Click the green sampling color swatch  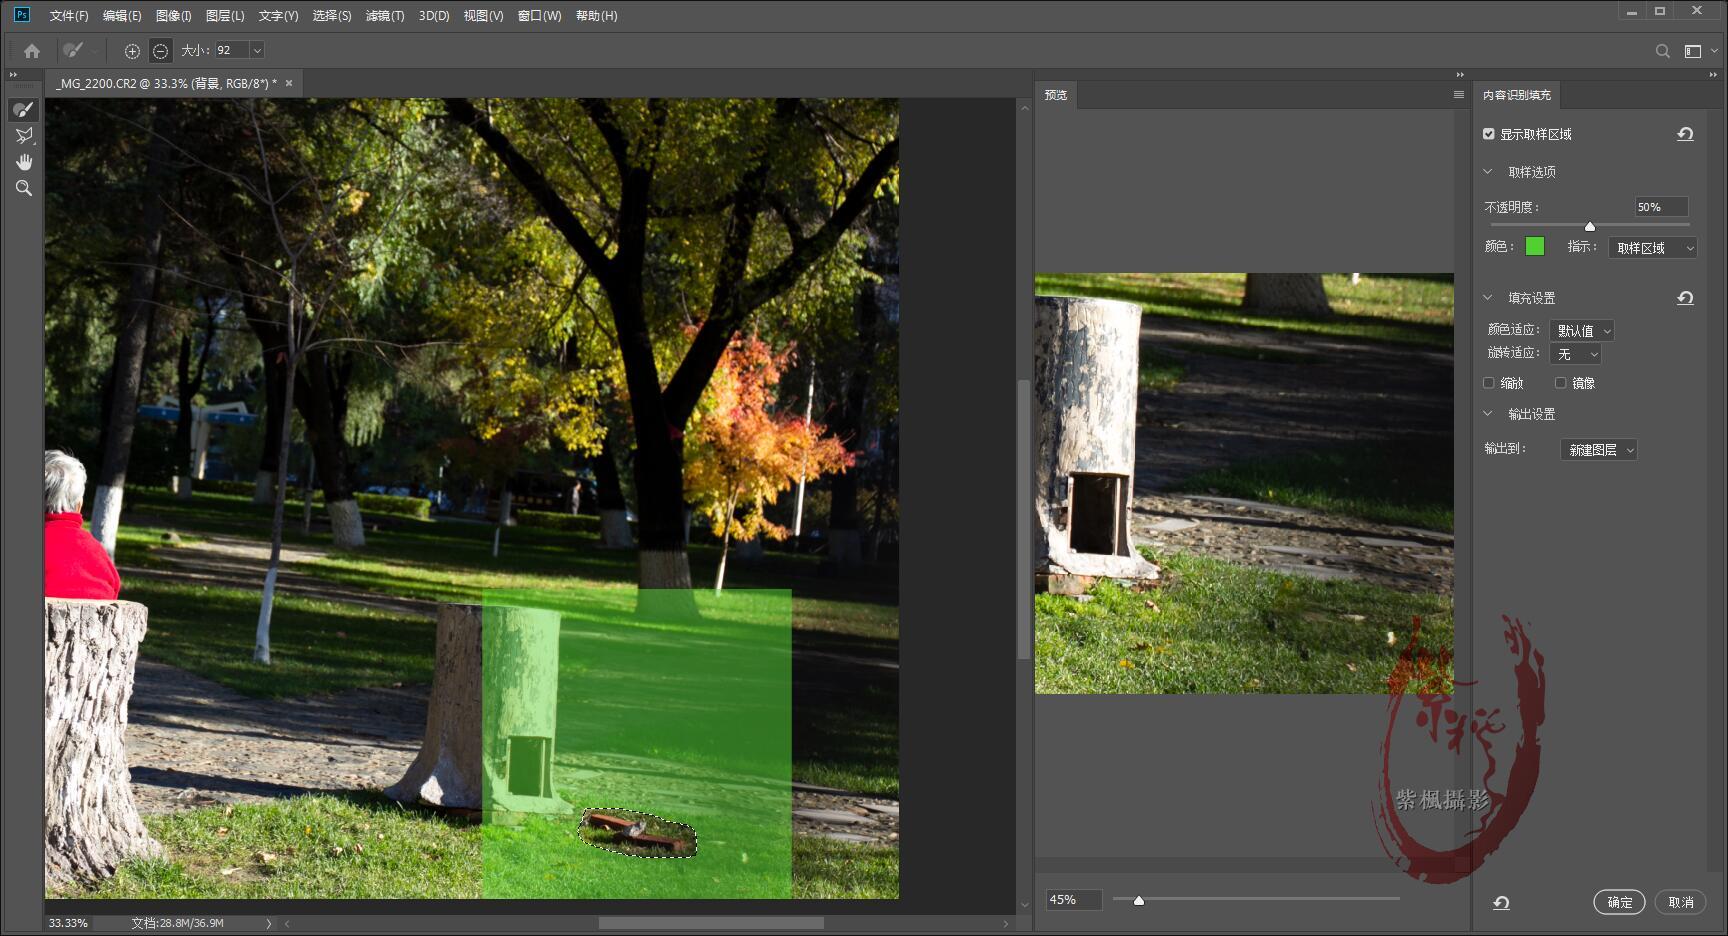(1535, 247)
